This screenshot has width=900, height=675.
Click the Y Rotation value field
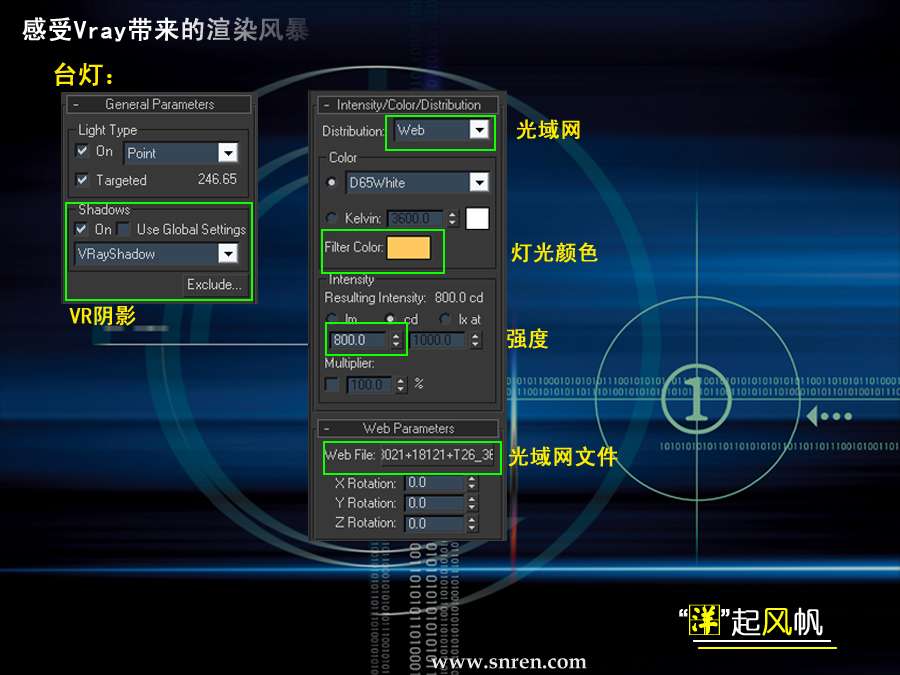coord(434,503)
